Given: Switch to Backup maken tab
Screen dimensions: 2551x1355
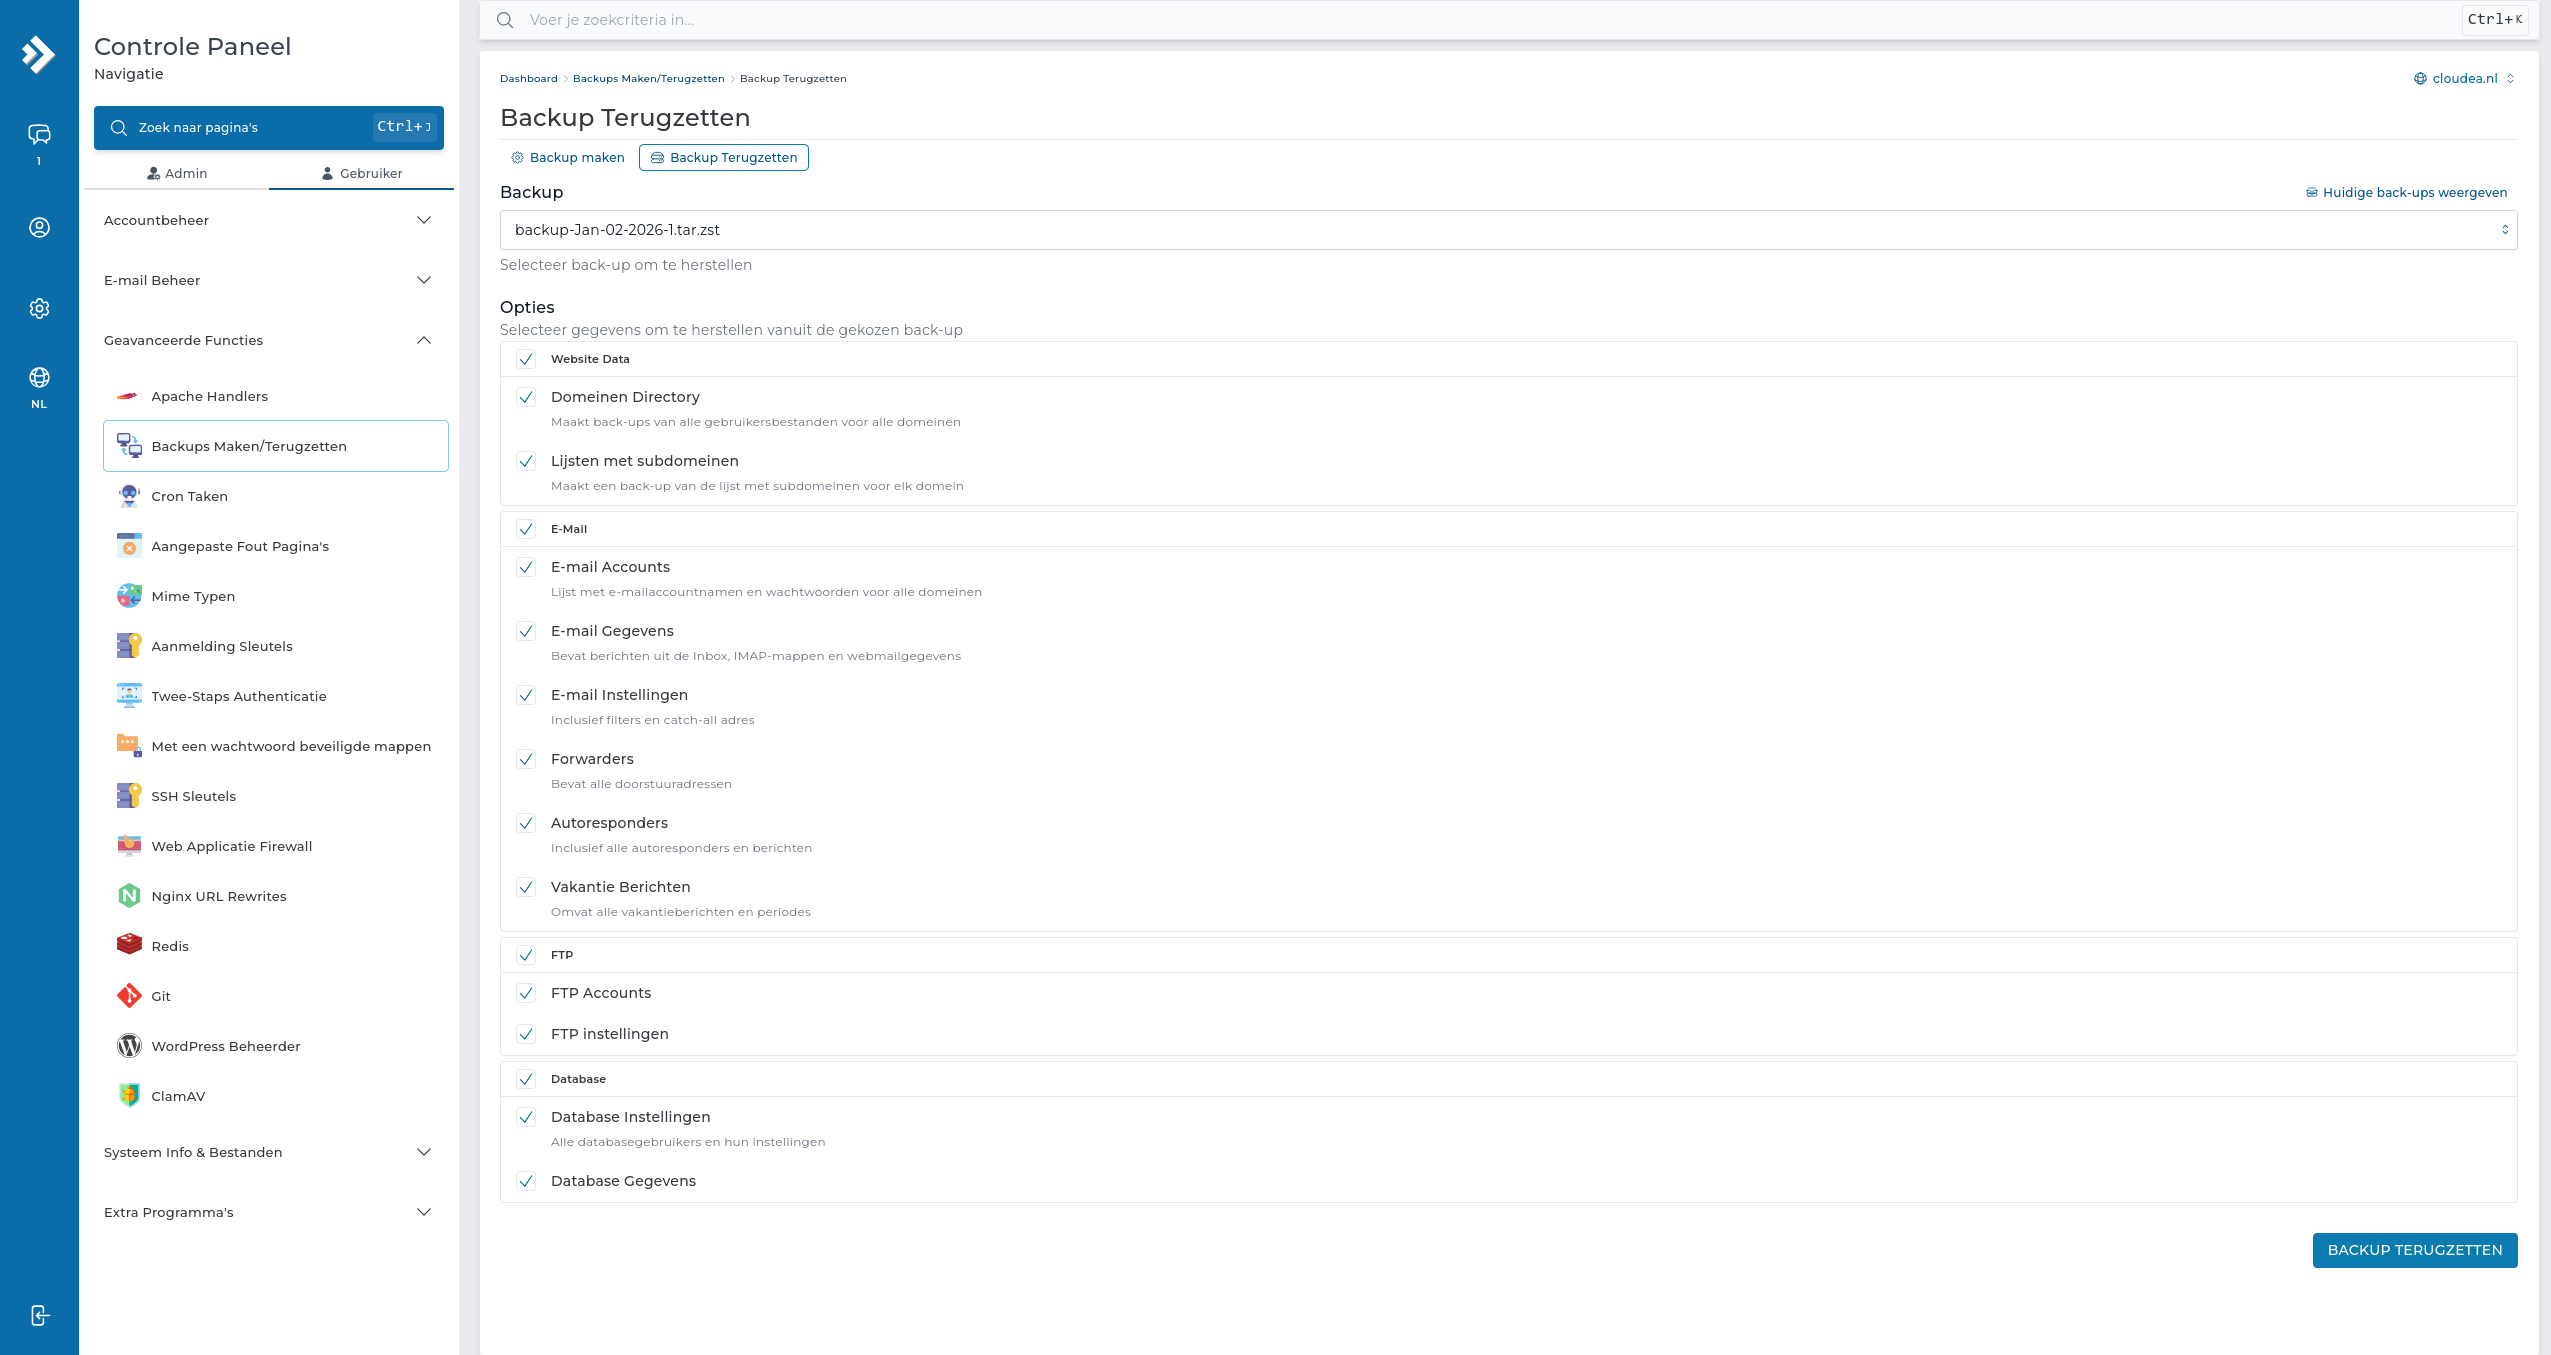Looking at the screenshot, I should [568, 158].
